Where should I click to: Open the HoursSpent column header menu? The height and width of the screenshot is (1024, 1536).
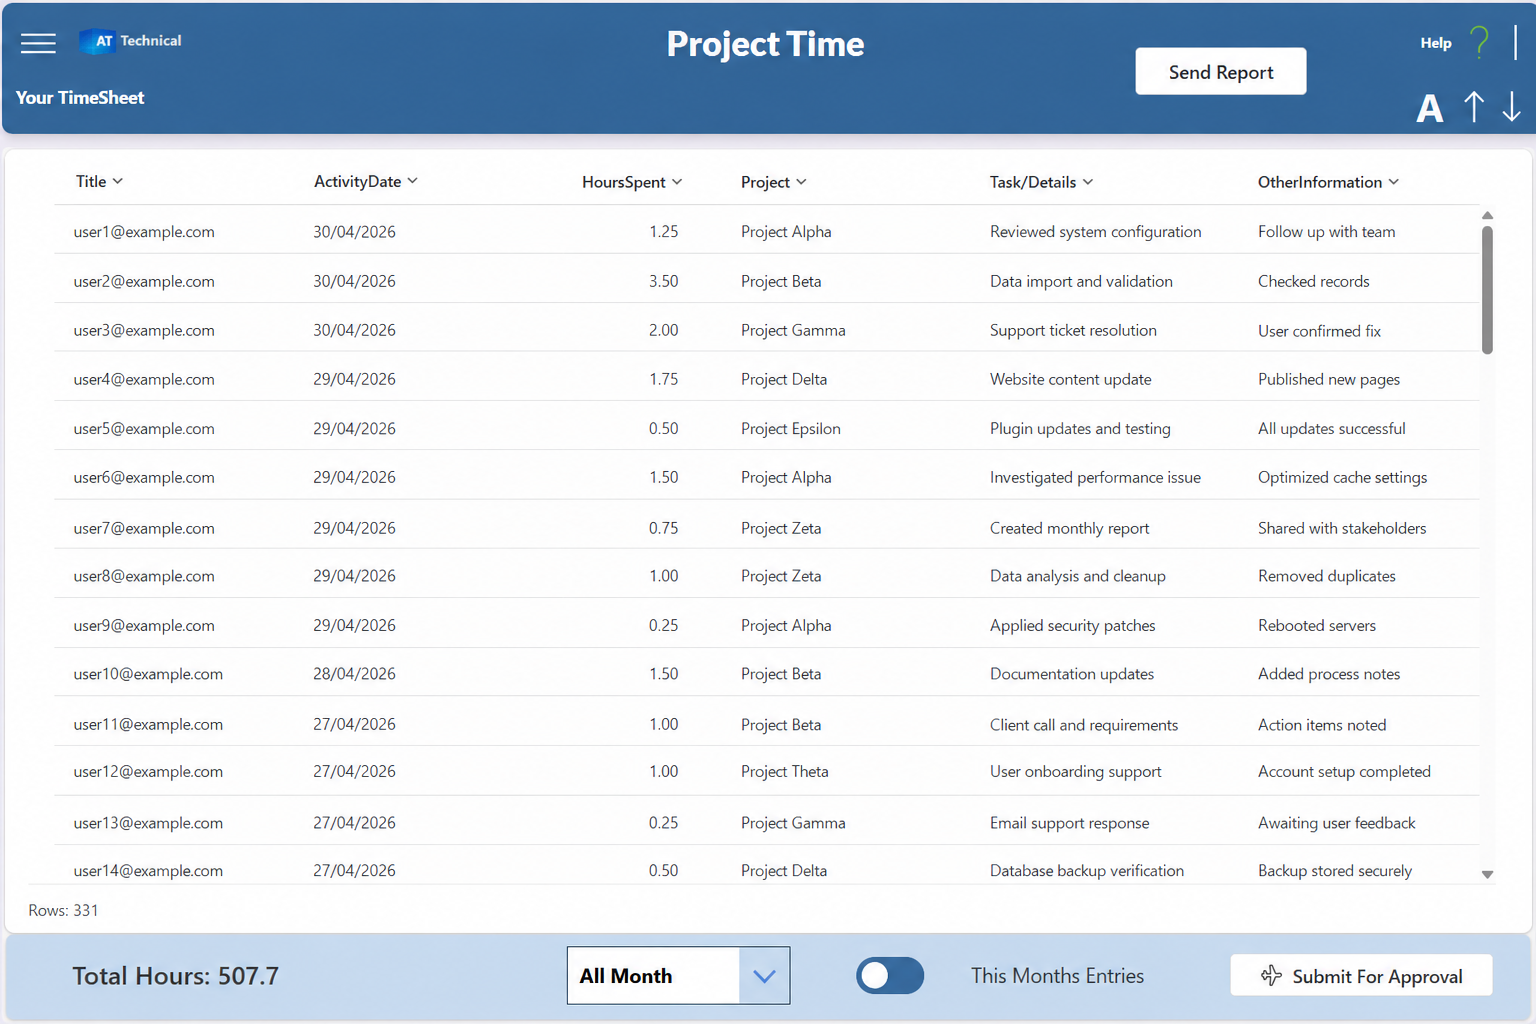tap(632, 182)
